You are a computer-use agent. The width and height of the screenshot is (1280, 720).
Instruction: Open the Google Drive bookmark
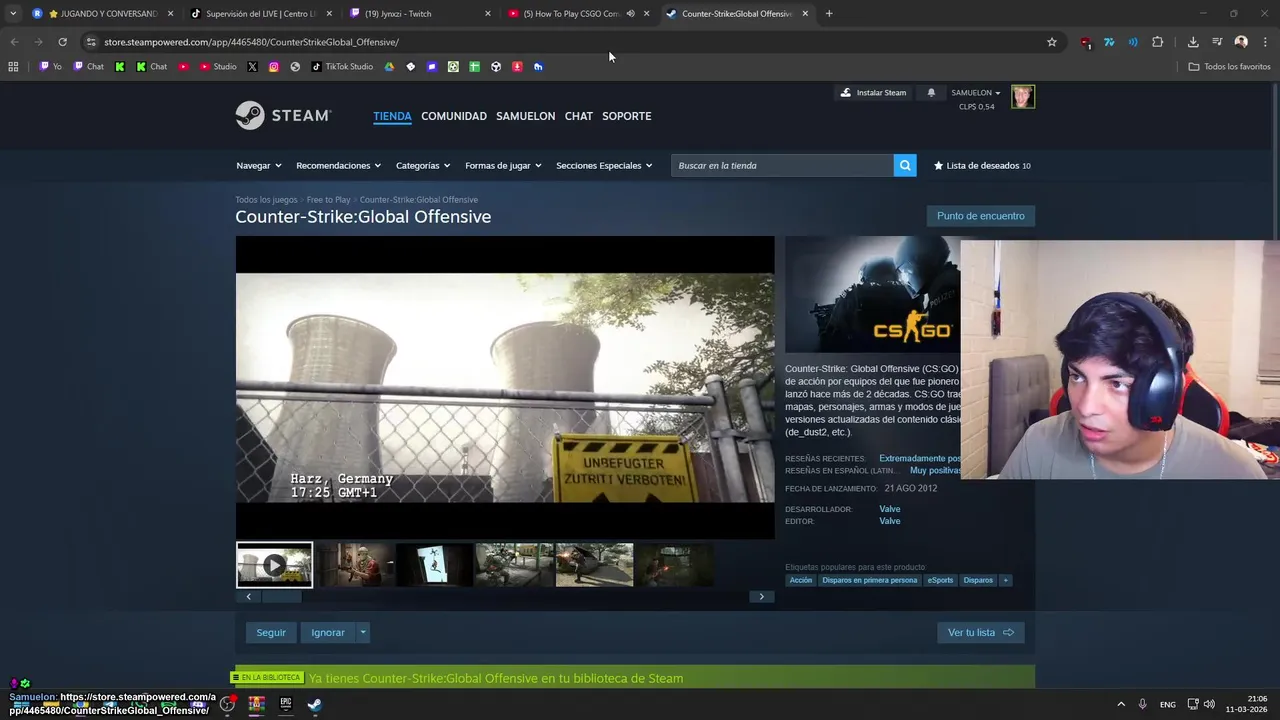coord(389,67)
